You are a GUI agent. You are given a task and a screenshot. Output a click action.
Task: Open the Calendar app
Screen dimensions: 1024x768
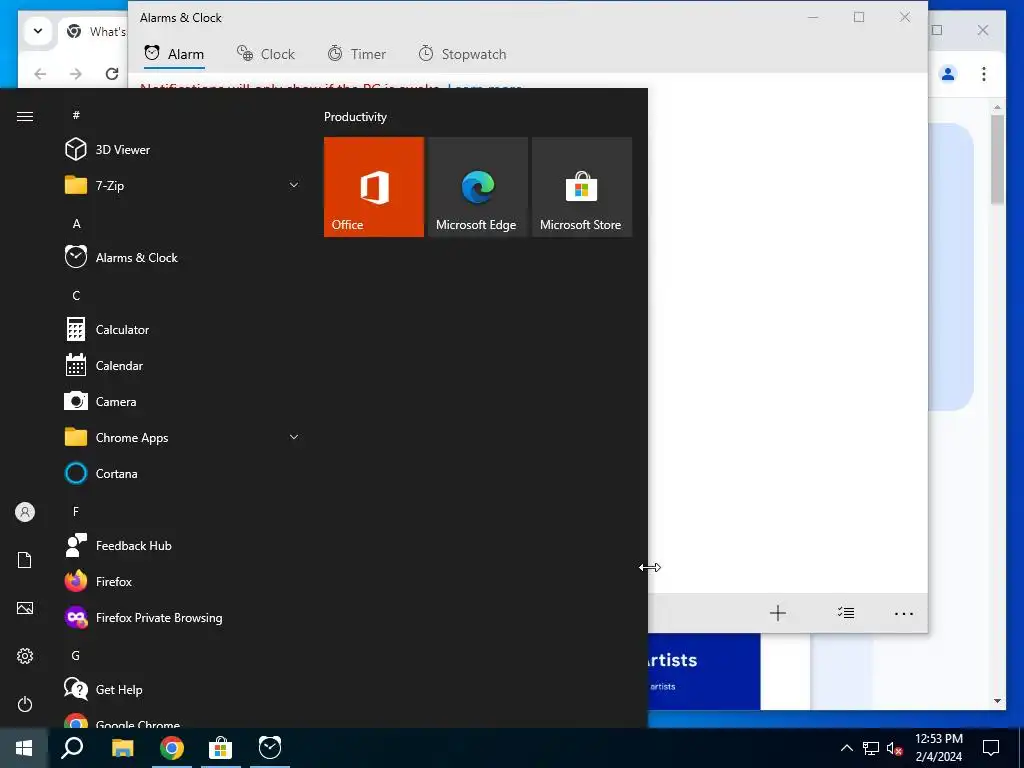(183, 366)
